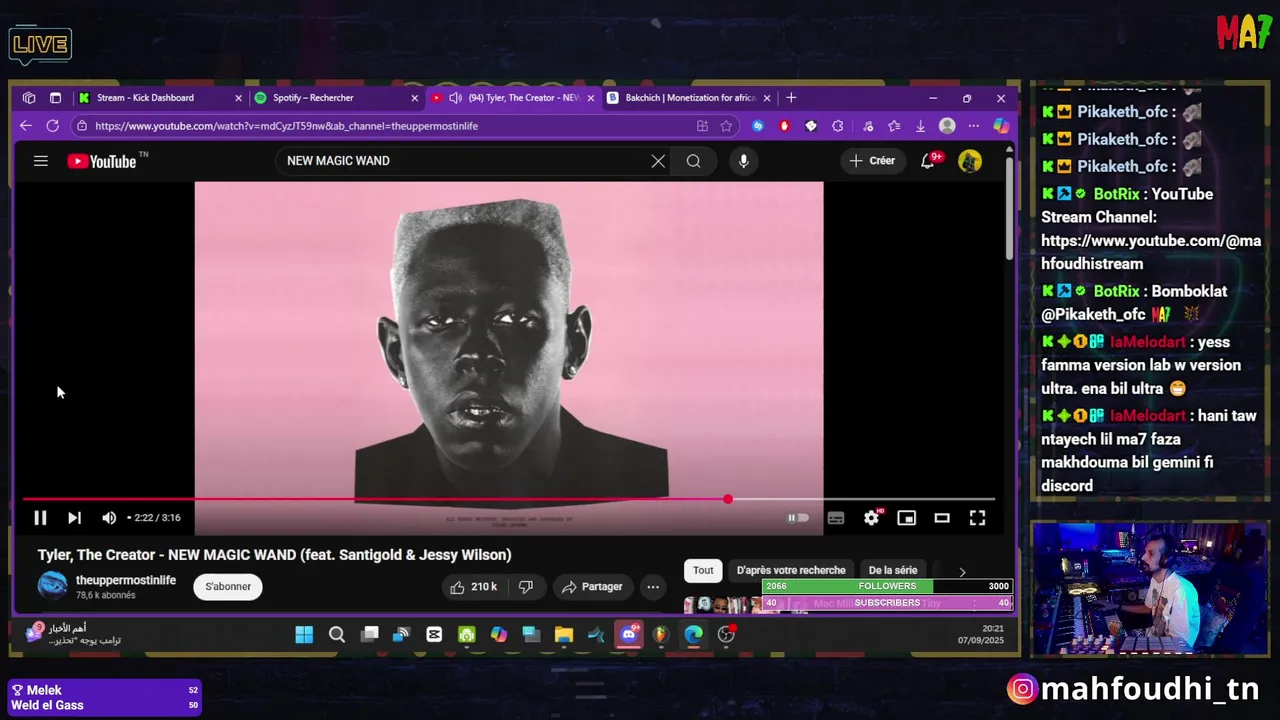Show more filter chips with arrow

pos(962,571)
